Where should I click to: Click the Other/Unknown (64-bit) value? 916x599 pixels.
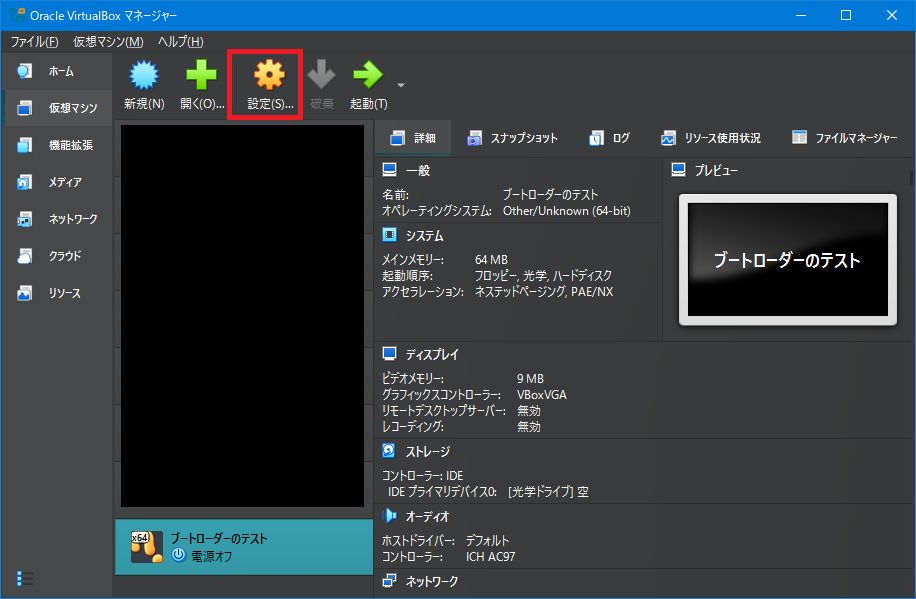(x=567, y=211)
